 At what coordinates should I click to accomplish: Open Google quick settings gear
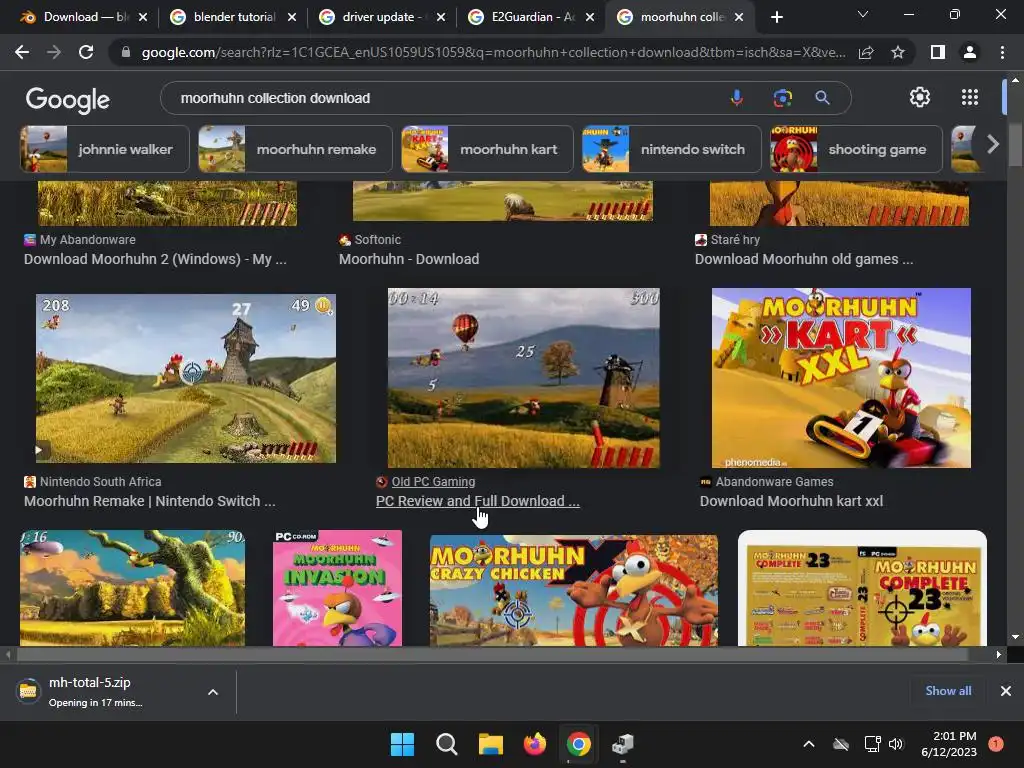coord(920,97)
